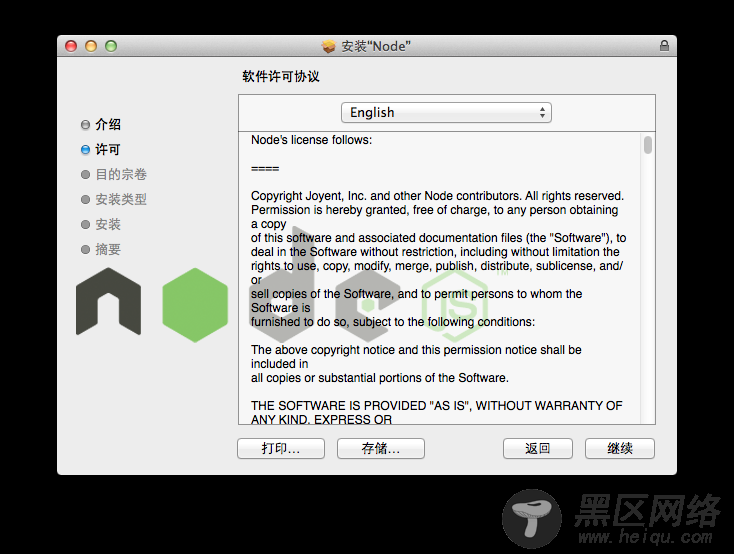Click the license text scrollbar thumb
The width and height of the screenshot is (734, 554).
pyautogui.click(x=648, y=145)
